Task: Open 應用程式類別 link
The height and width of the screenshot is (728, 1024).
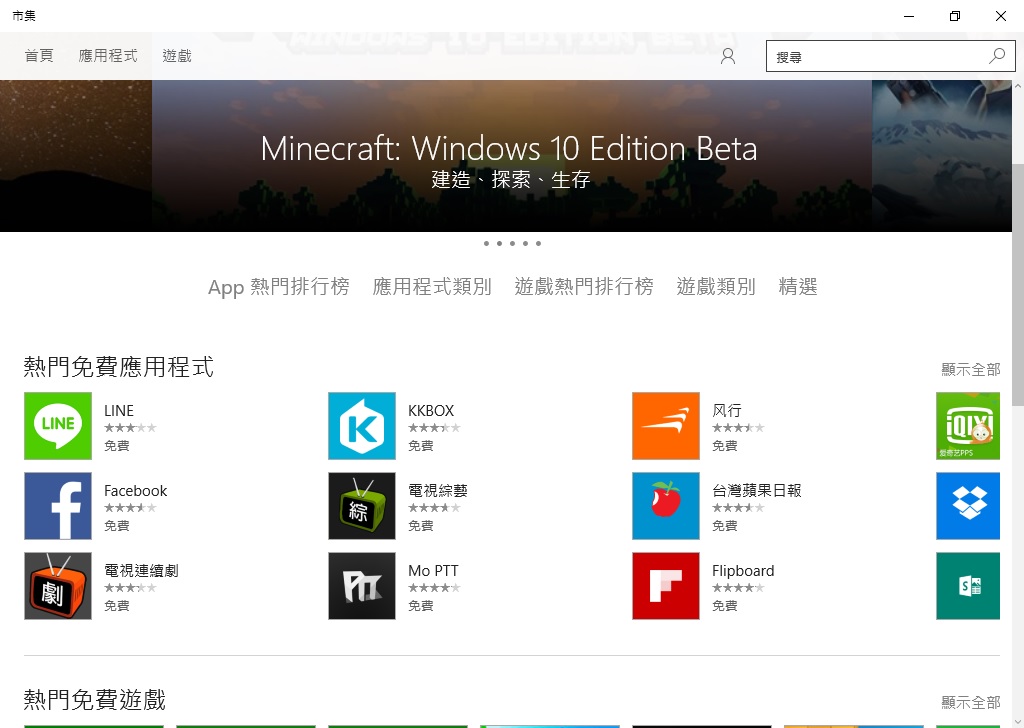Action: pos(432,287)
